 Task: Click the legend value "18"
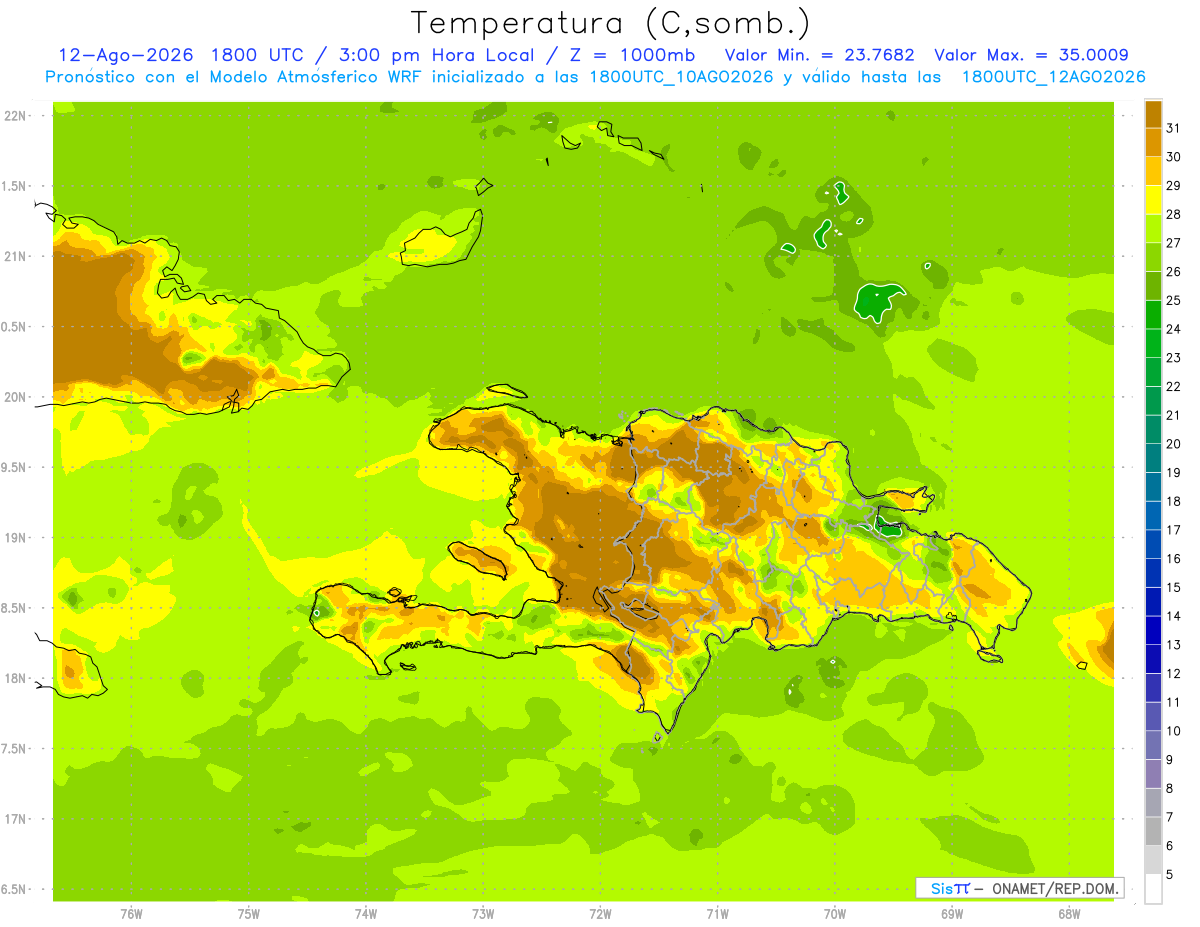1174,501
